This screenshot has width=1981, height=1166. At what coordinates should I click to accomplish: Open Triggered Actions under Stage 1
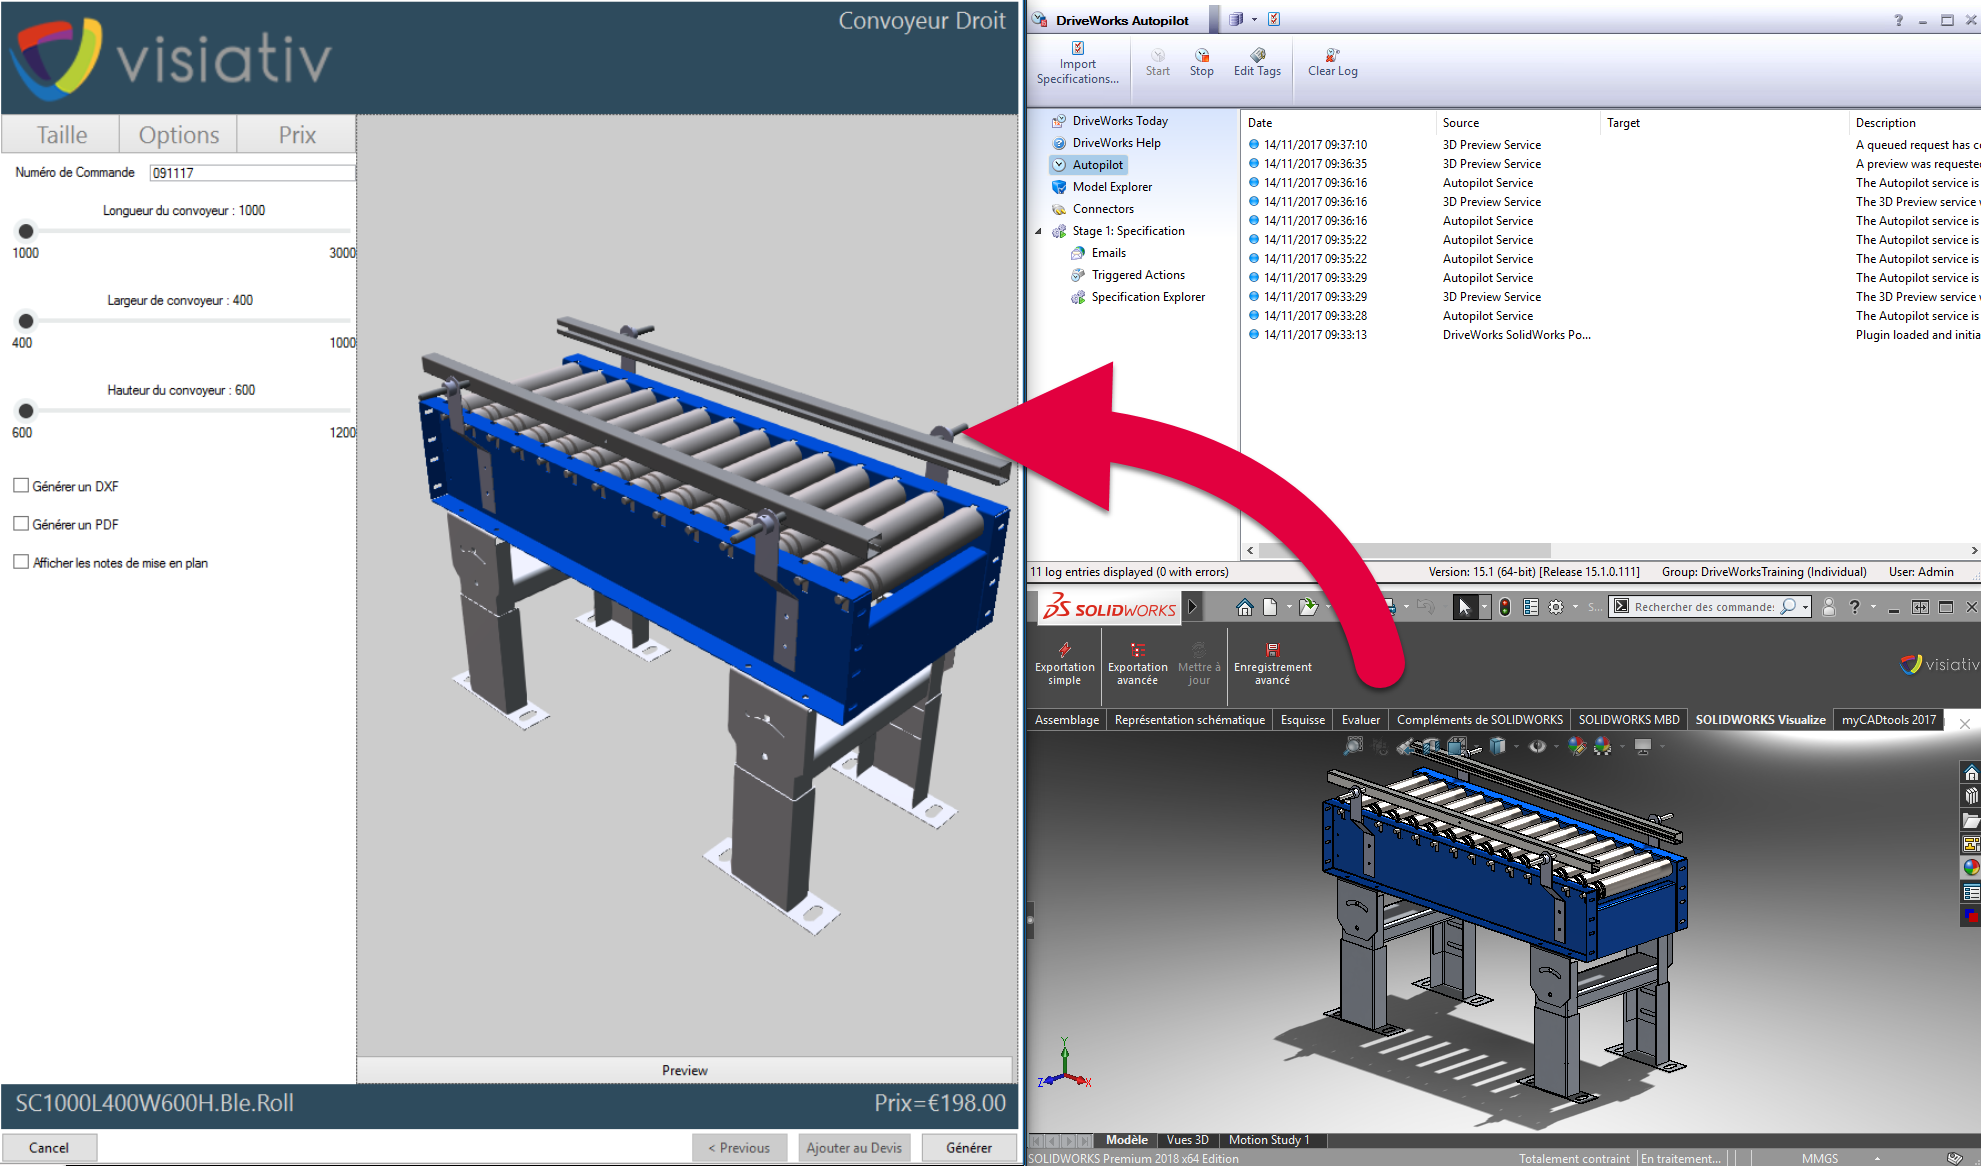1137,275
